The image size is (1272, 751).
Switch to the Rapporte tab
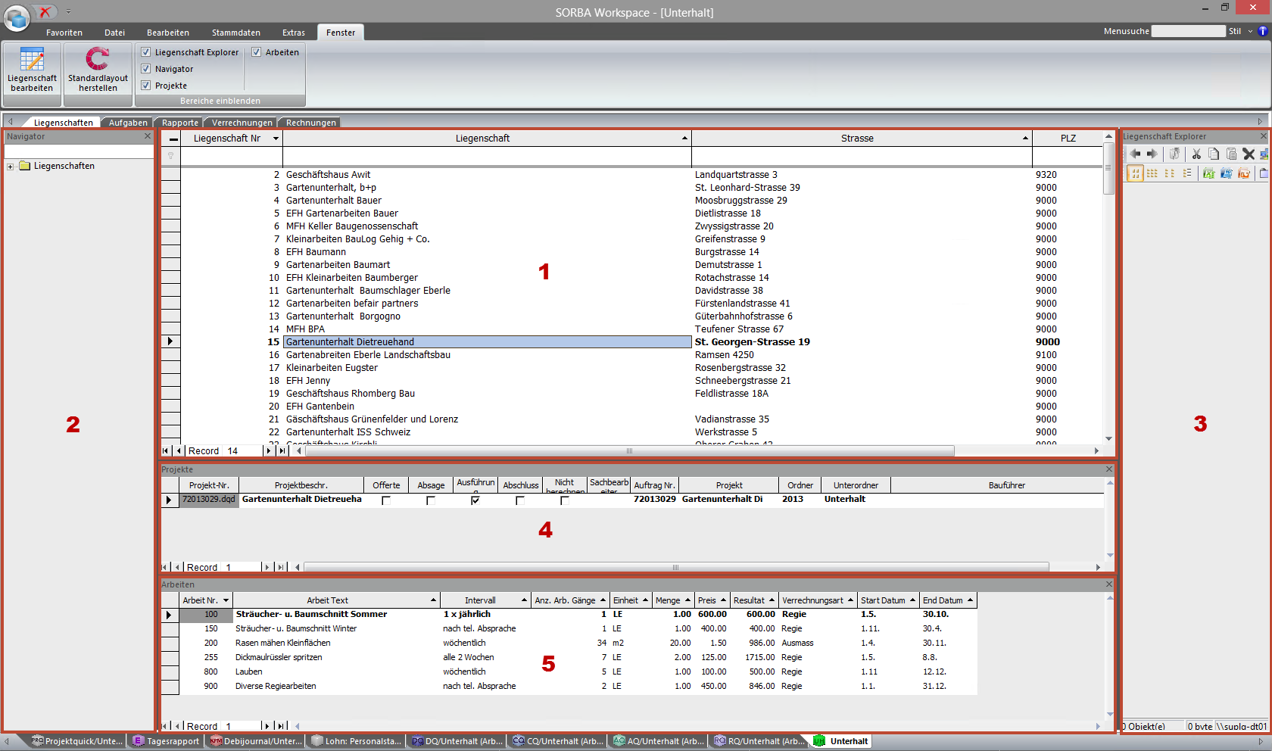click(180, 123)
